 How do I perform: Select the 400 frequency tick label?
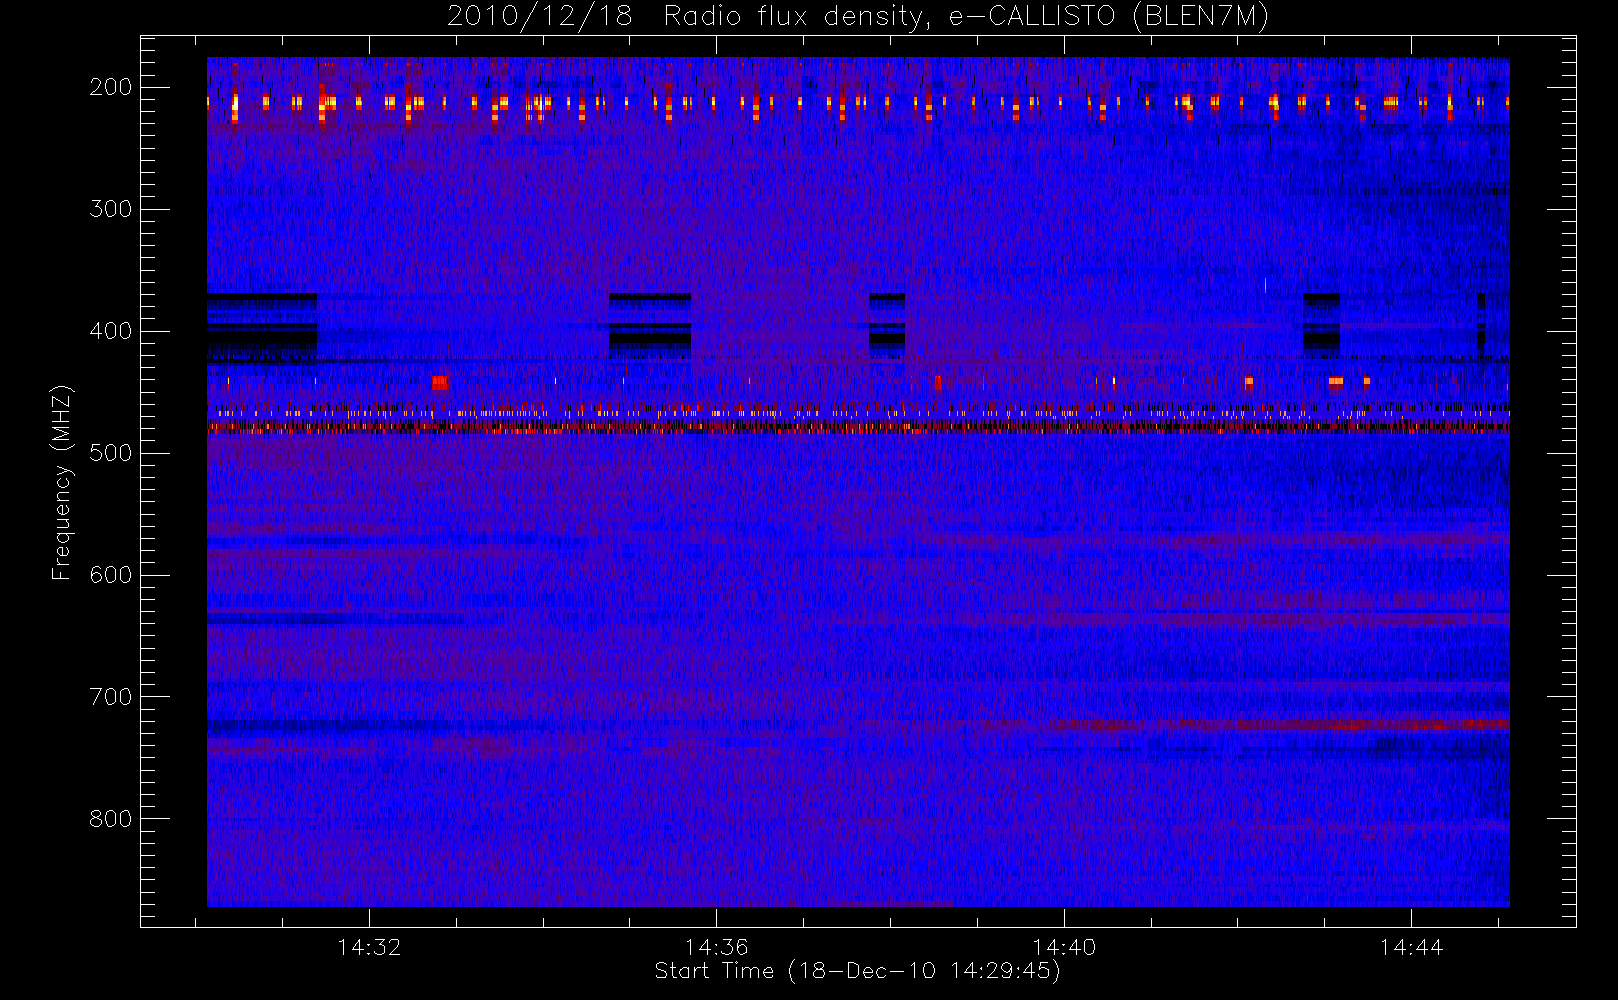(111, 331)
